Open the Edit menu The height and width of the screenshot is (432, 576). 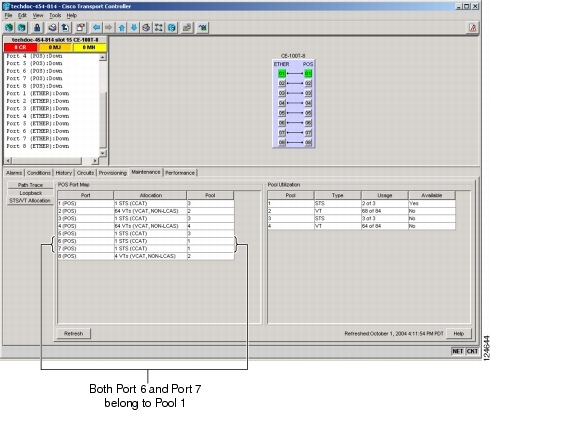[22, 15]
